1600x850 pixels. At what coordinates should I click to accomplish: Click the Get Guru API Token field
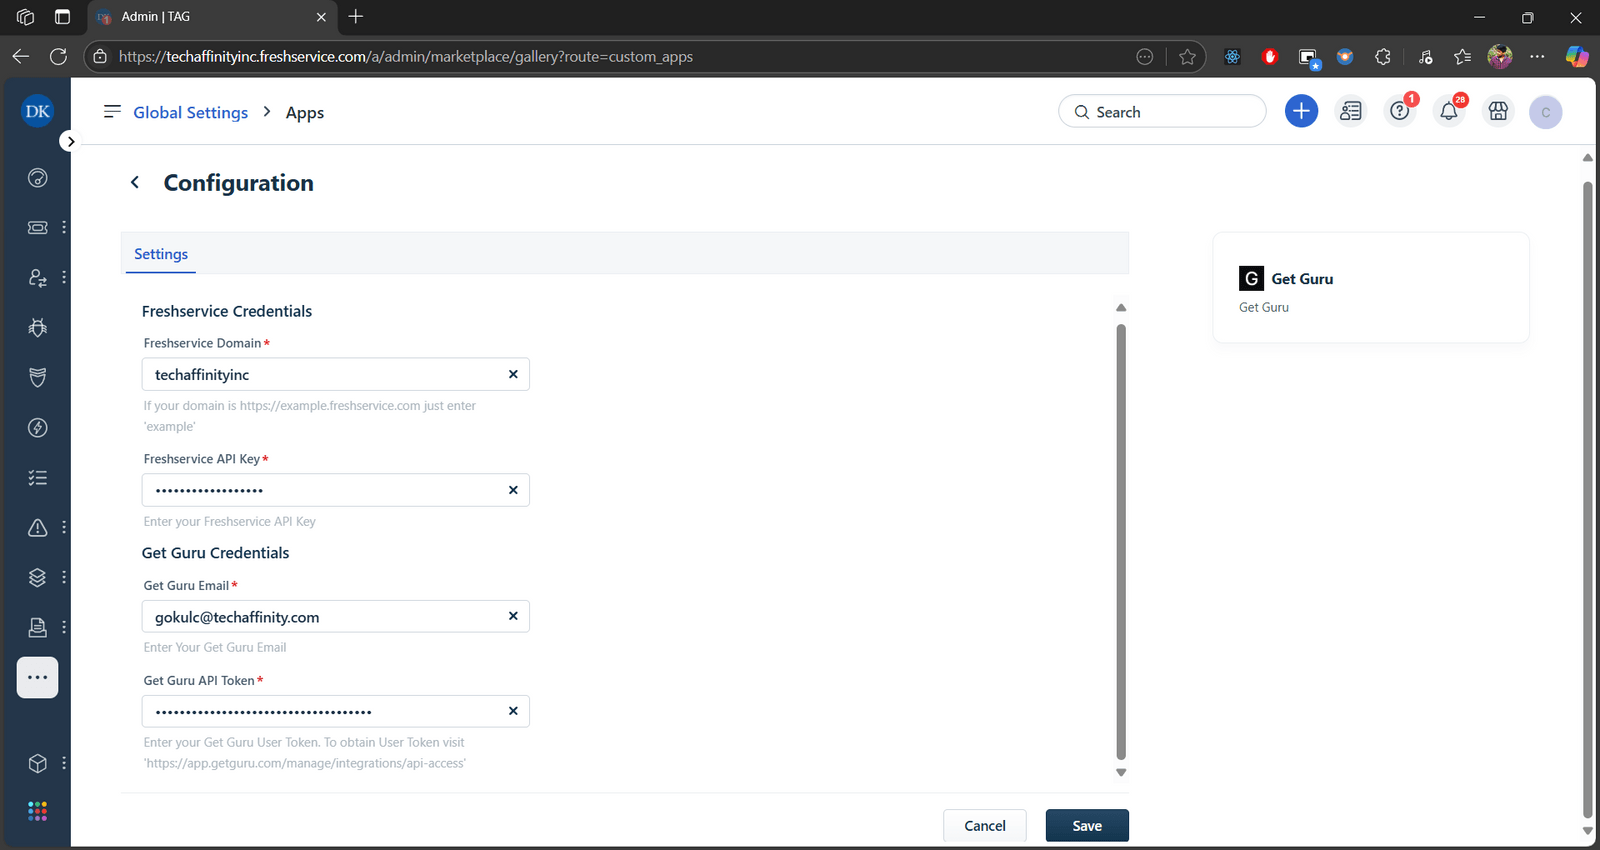pos(335,711)
